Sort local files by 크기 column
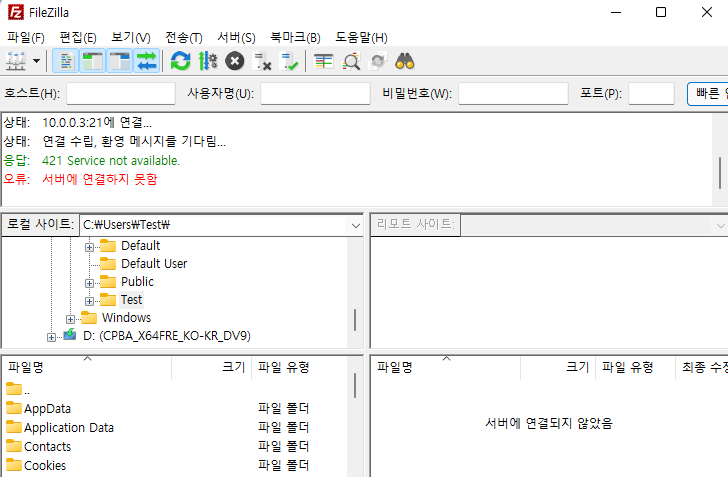 click(212, 367)
